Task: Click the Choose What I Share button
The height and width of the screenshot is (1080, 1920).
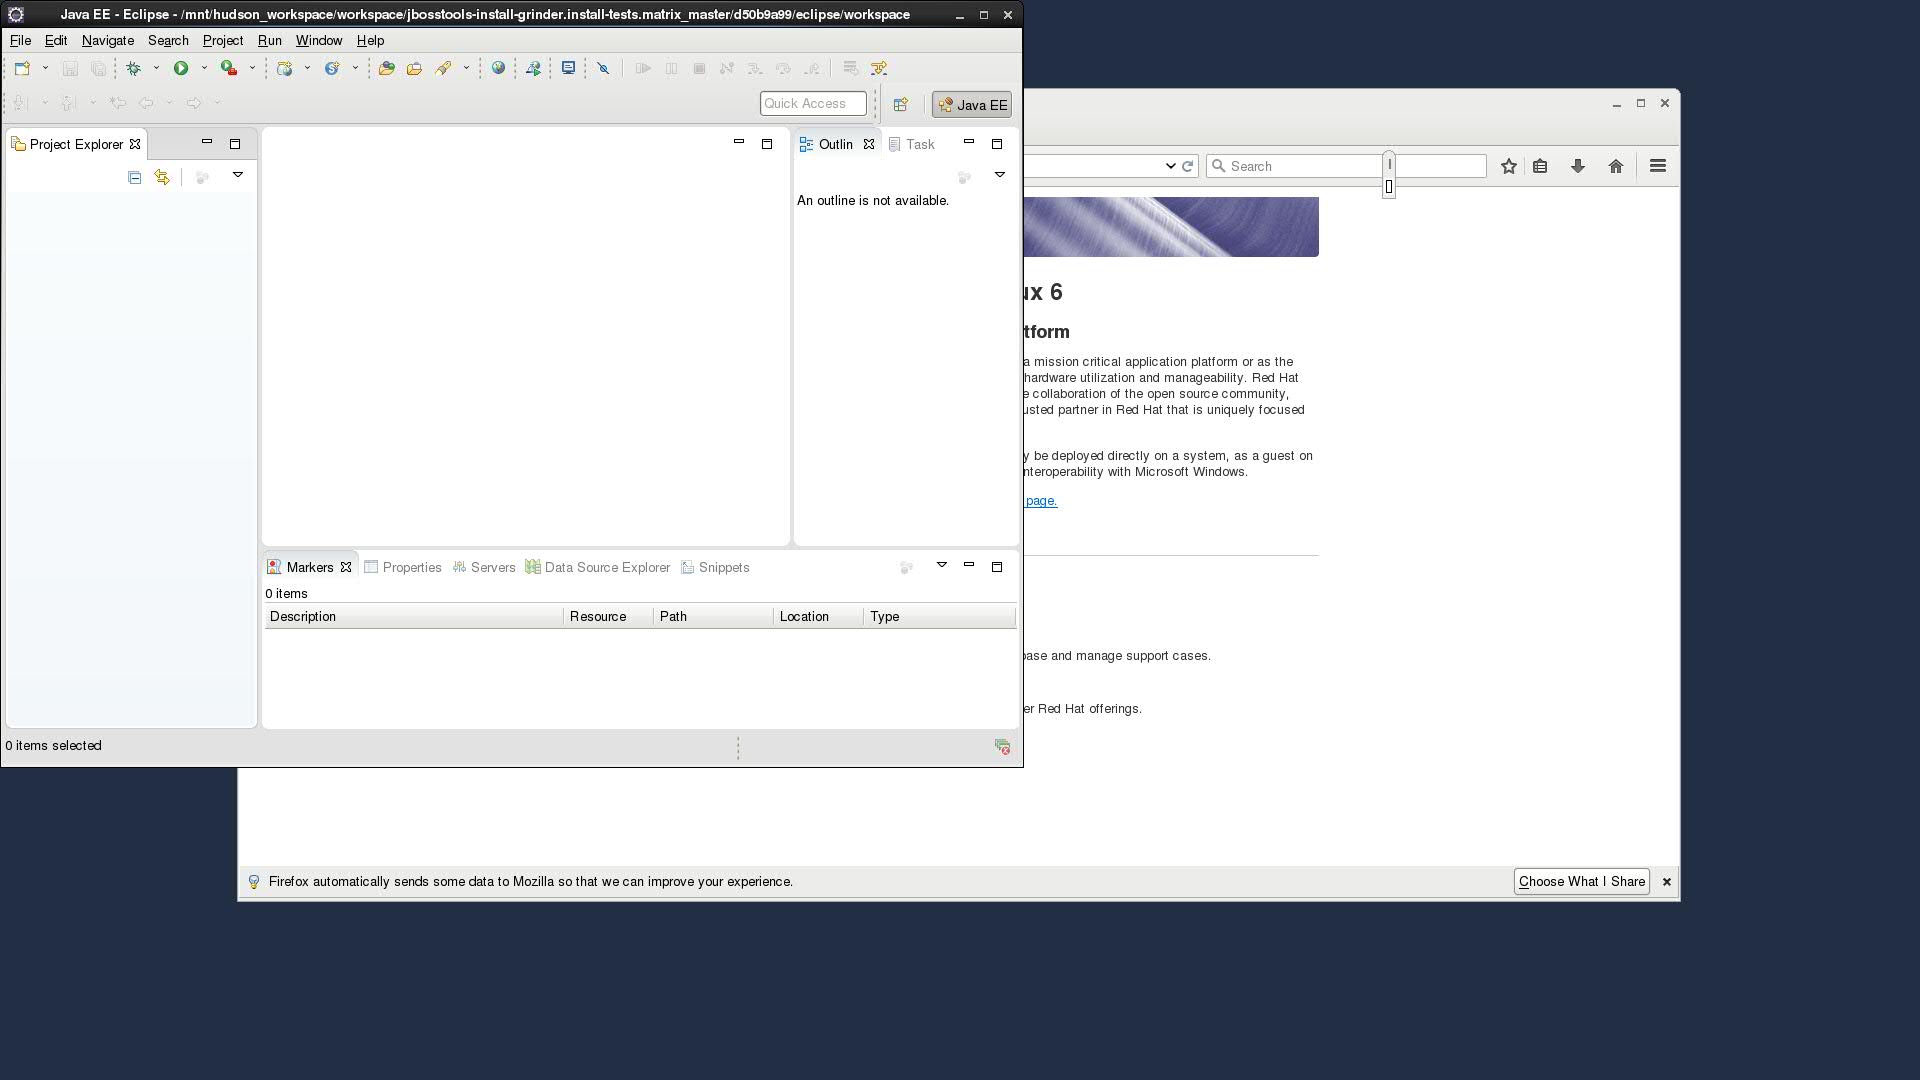Action: click(x=1581, y=881)
